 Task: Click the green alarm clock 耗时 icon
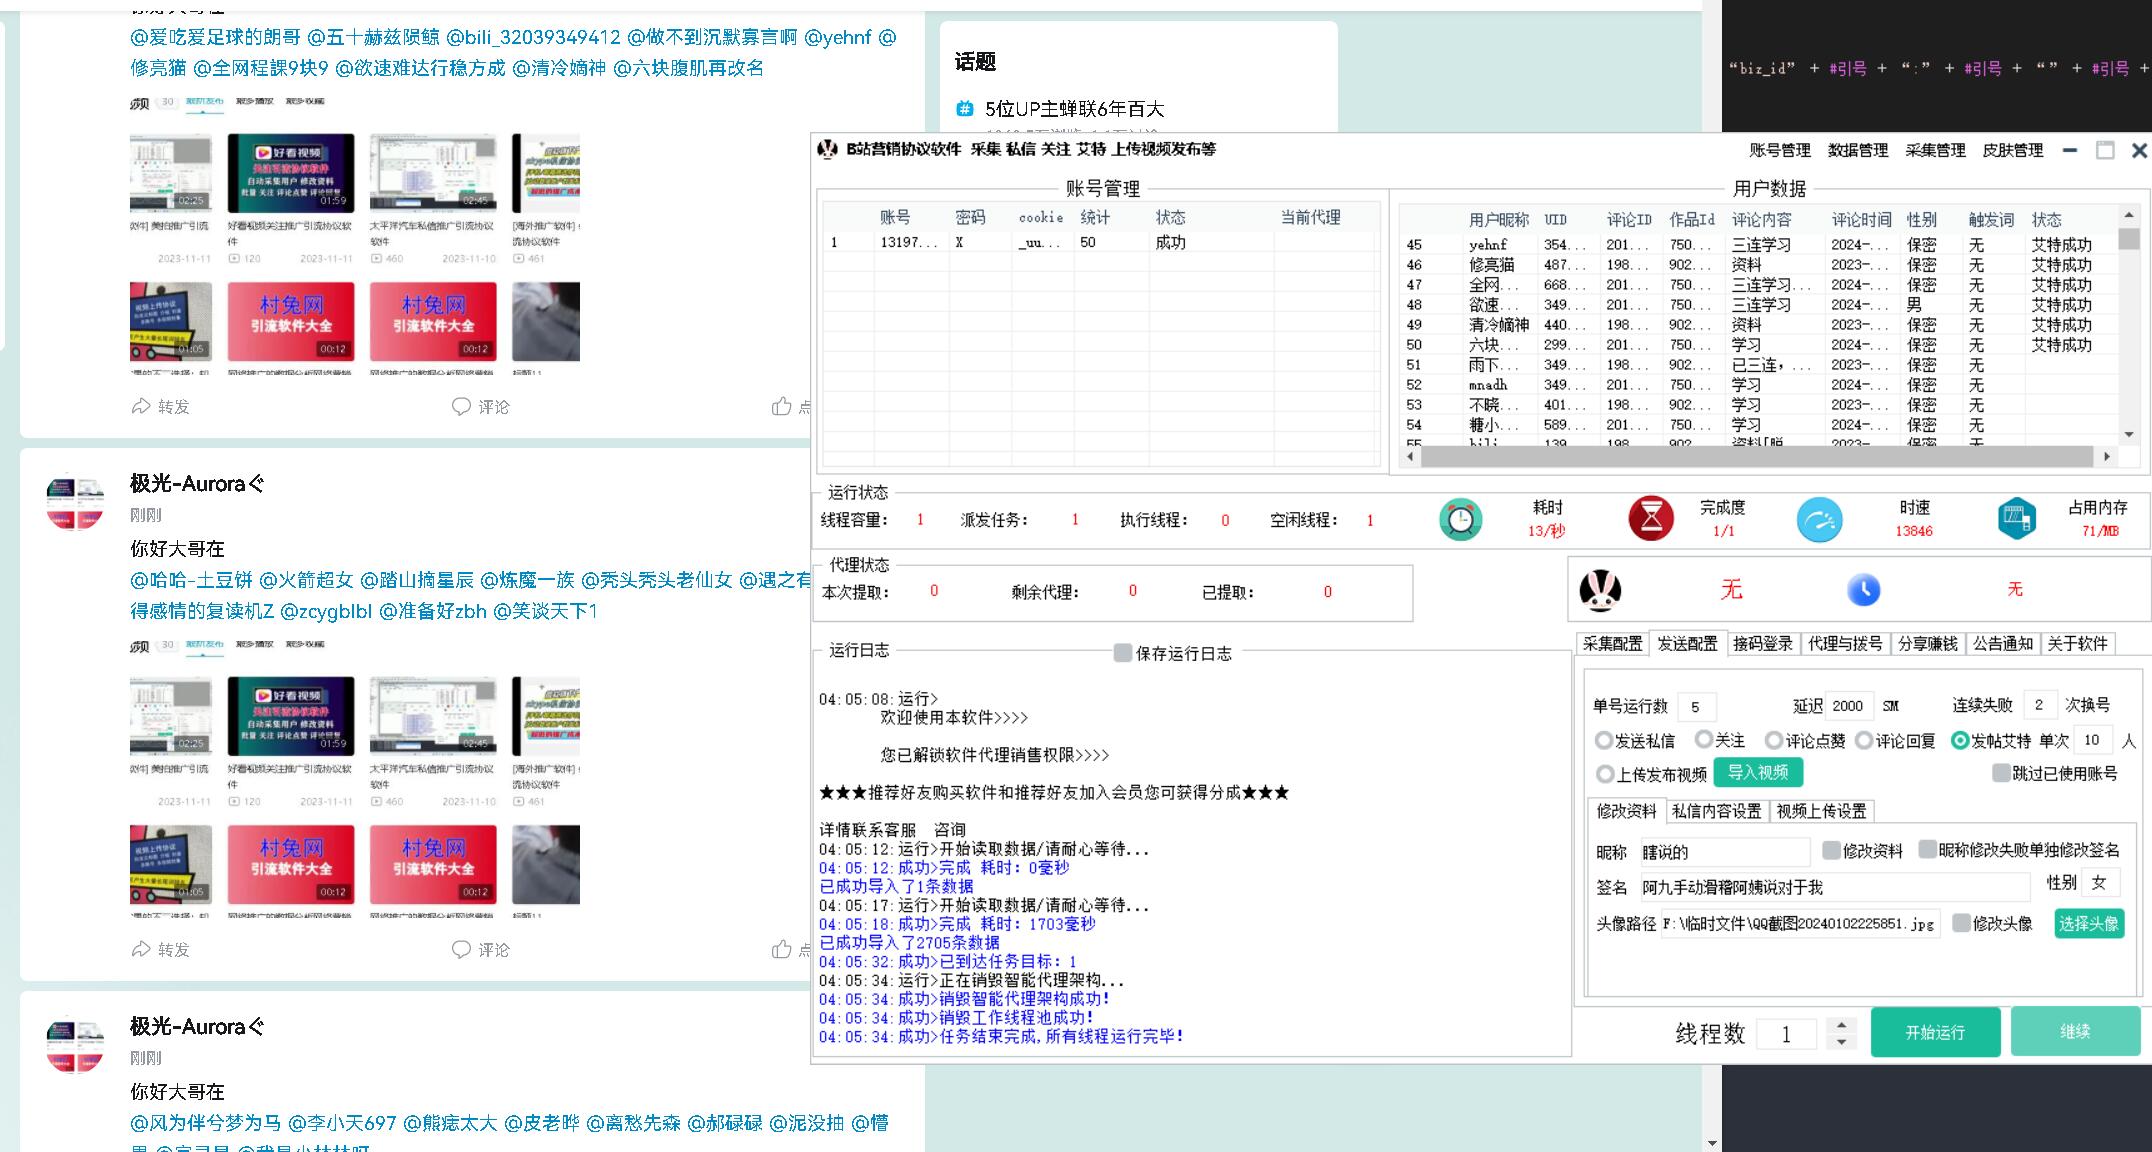pos(1460,519)
